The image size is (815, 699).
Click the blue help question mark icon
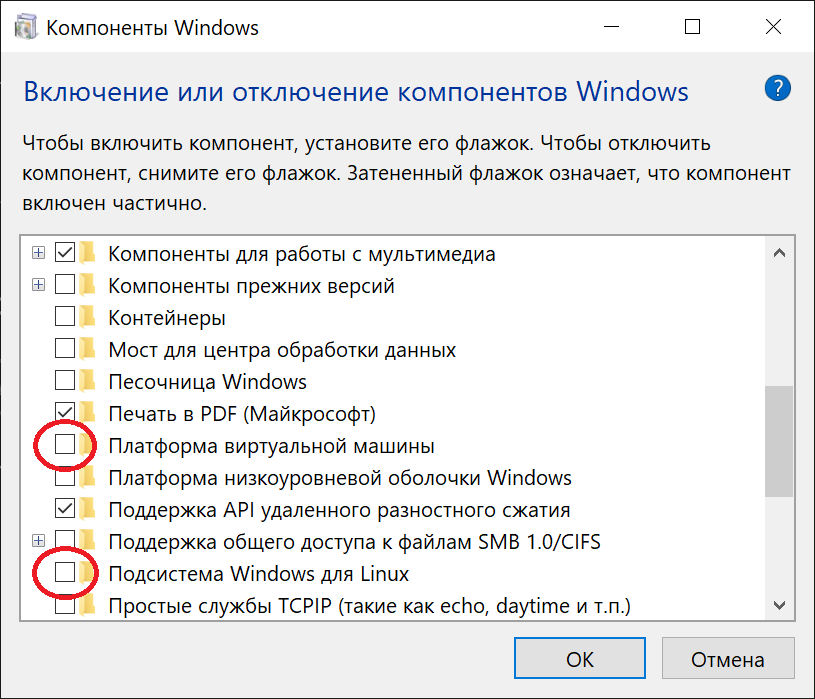777,88
